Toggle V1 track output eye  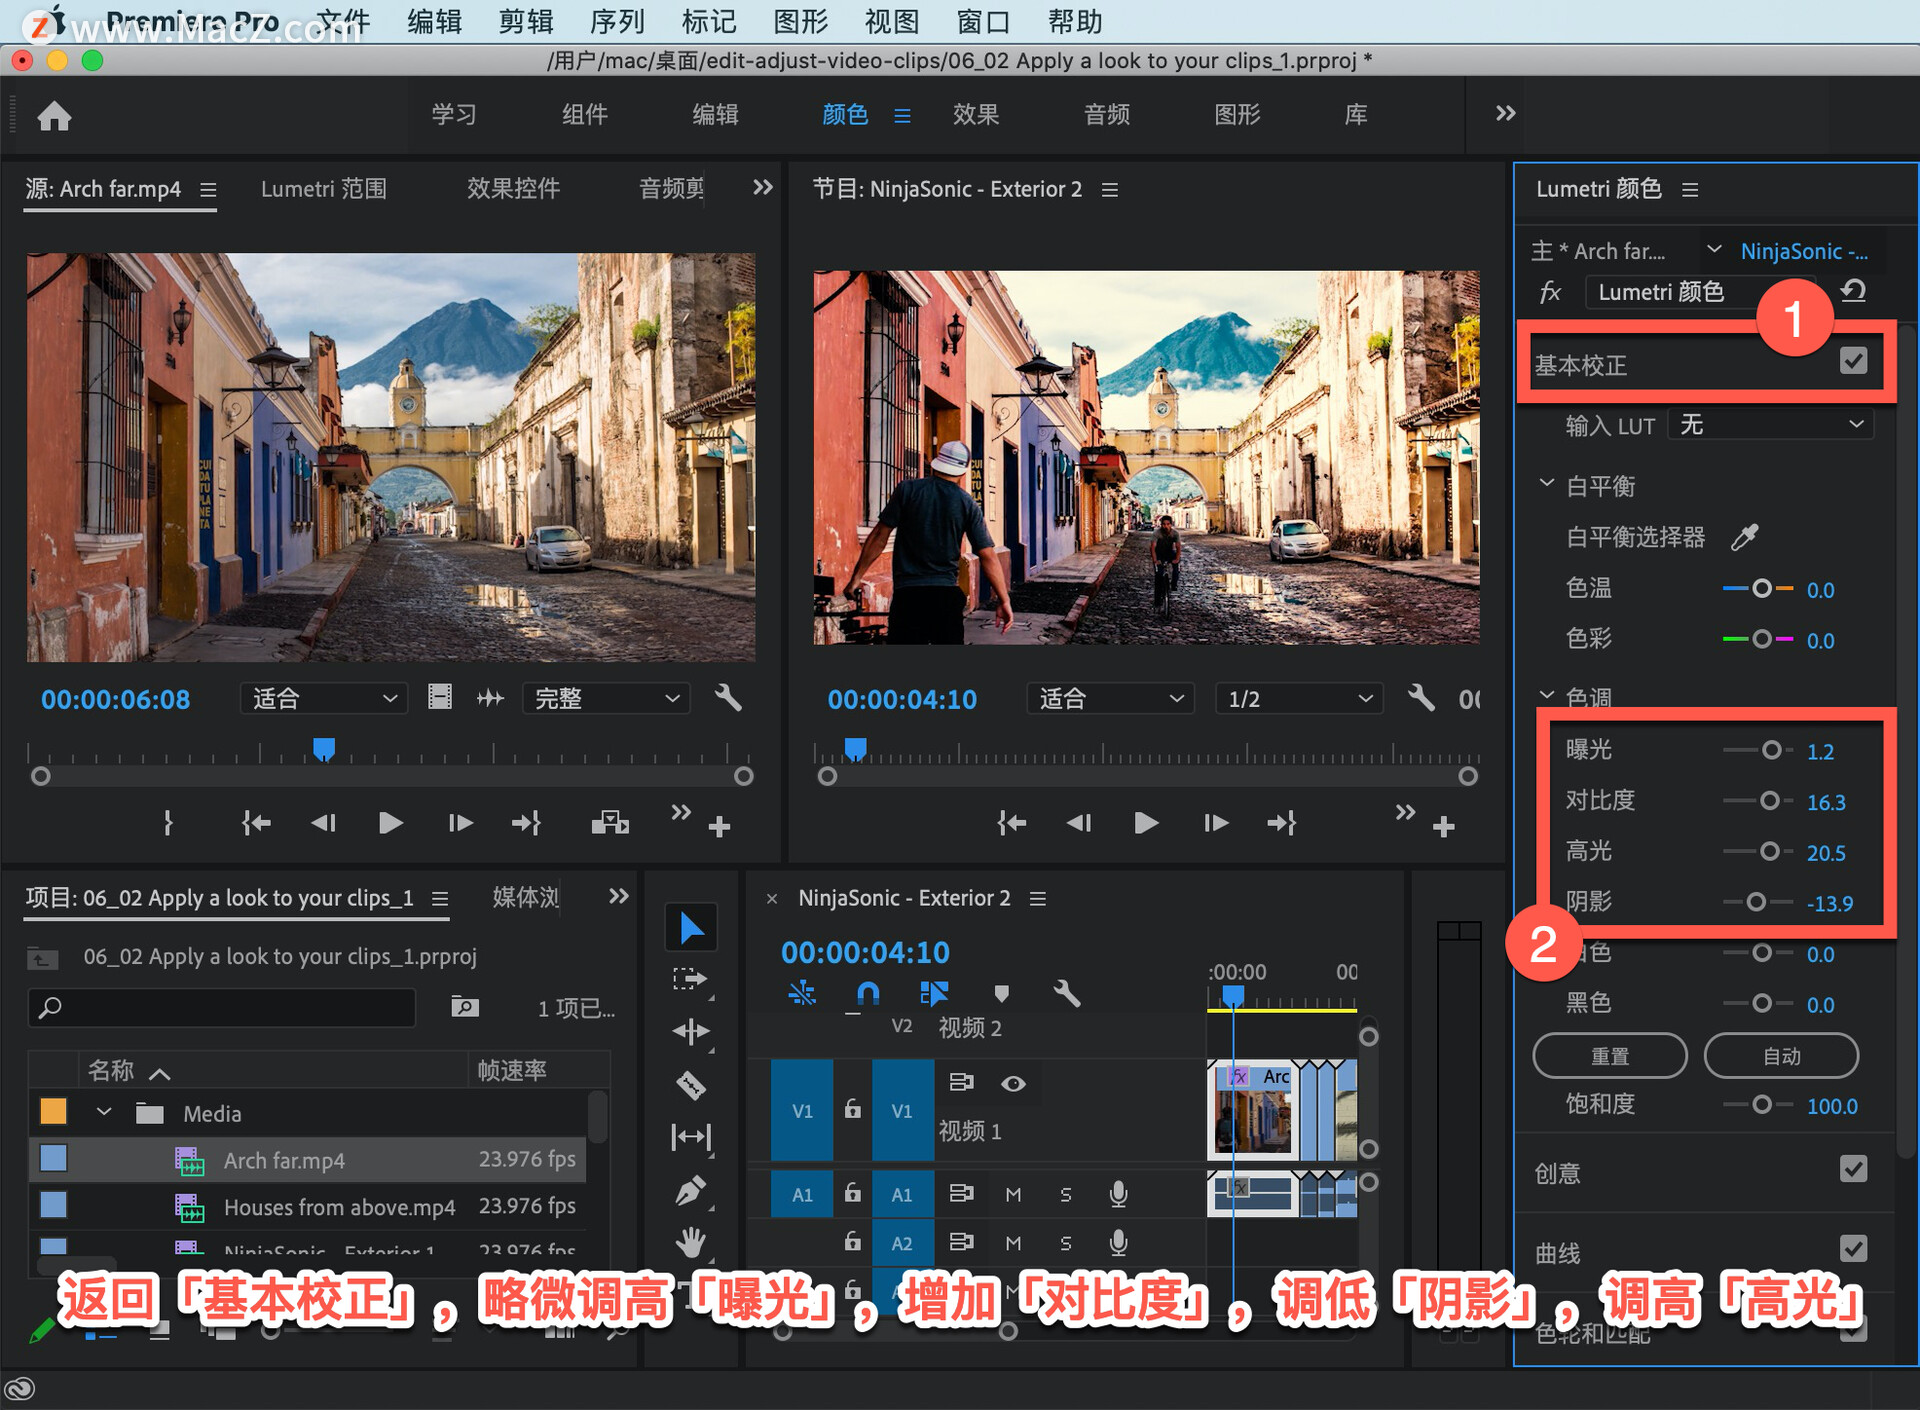click(x=1013, y=1083)
